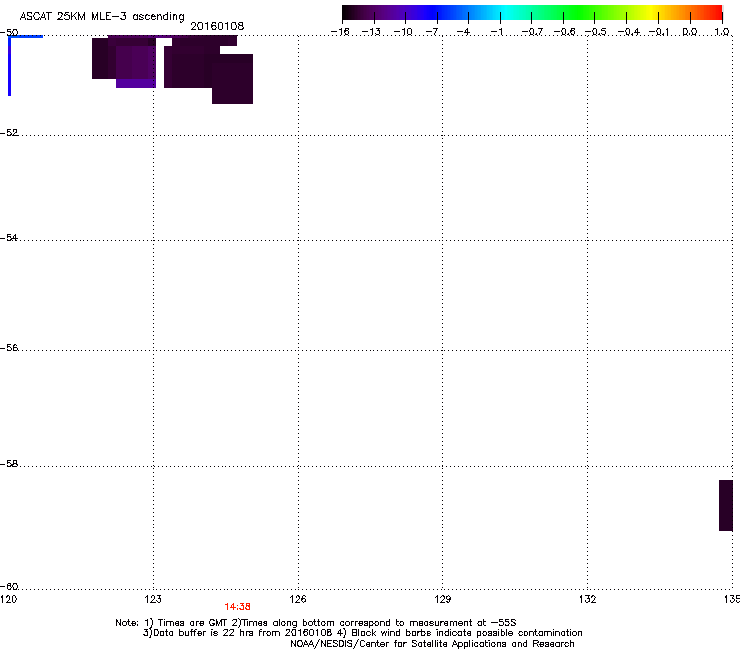Click the 20160108 date under the title
The width and height of the screenshot is (740, 650).
pyautogui.click(x=217, y=26)
